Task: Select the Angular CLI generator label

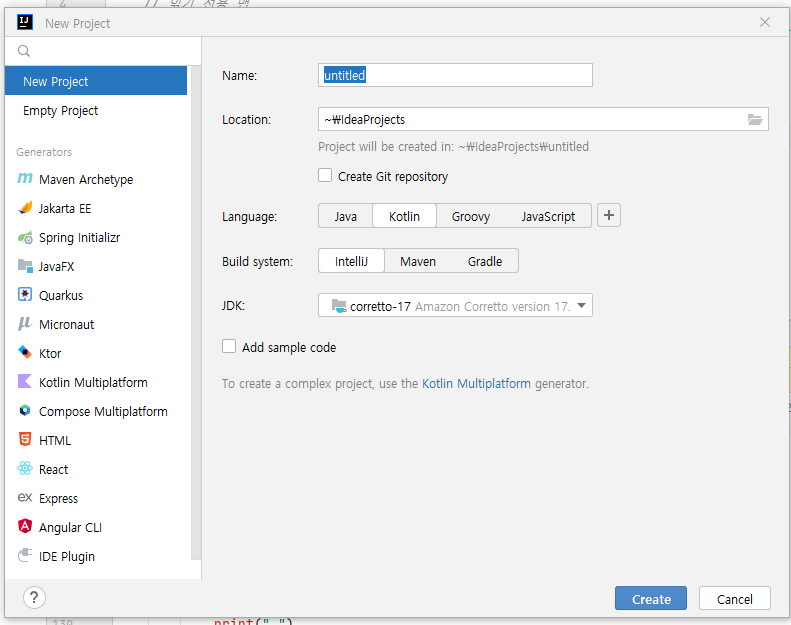Action: pos(70,527)
